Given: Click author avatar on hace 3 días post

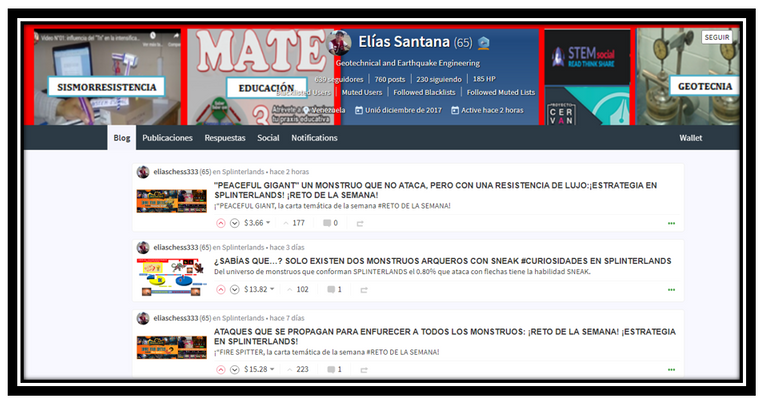Looking at the screenshot, I should pos(143,247).
